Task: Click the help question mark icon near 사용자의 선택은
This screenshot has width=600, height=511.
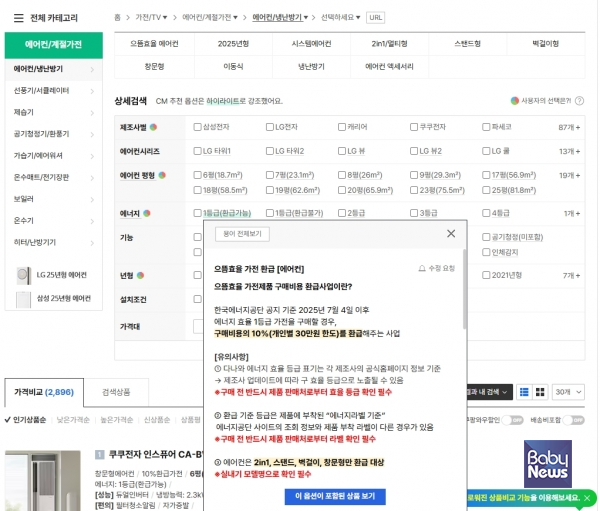Action: [x=579, y=101]
